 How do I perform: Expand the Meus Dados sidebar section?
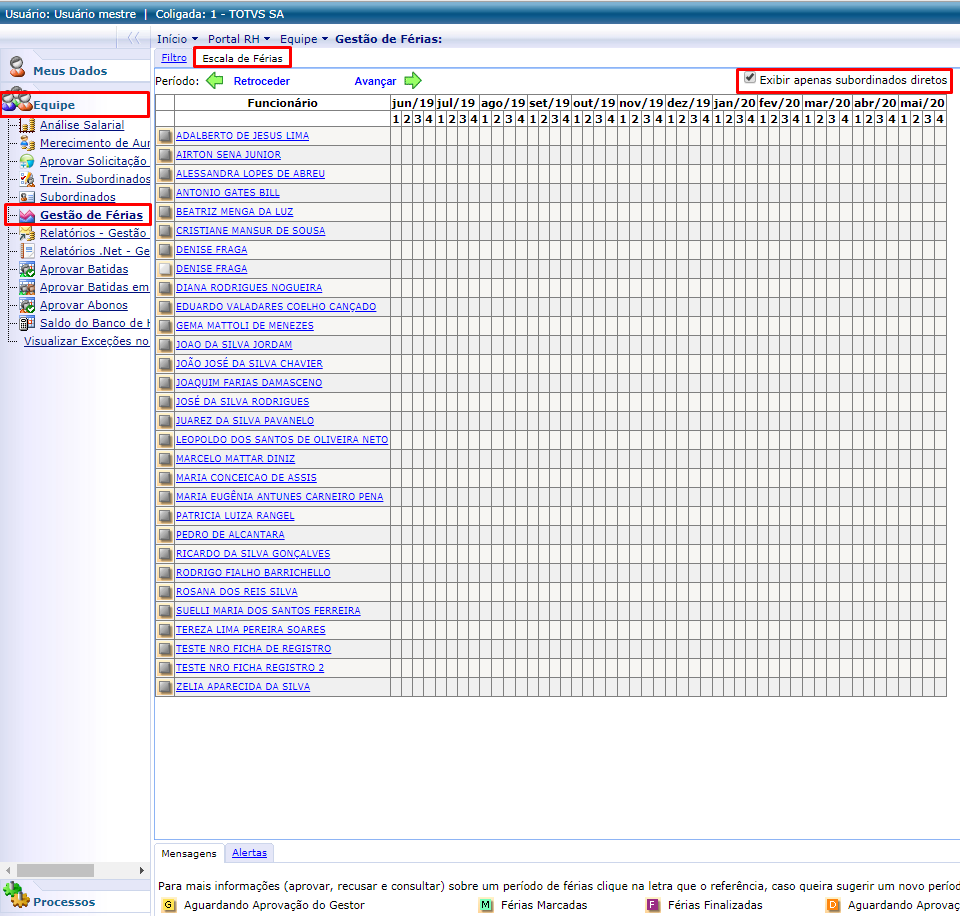[70, 71]
